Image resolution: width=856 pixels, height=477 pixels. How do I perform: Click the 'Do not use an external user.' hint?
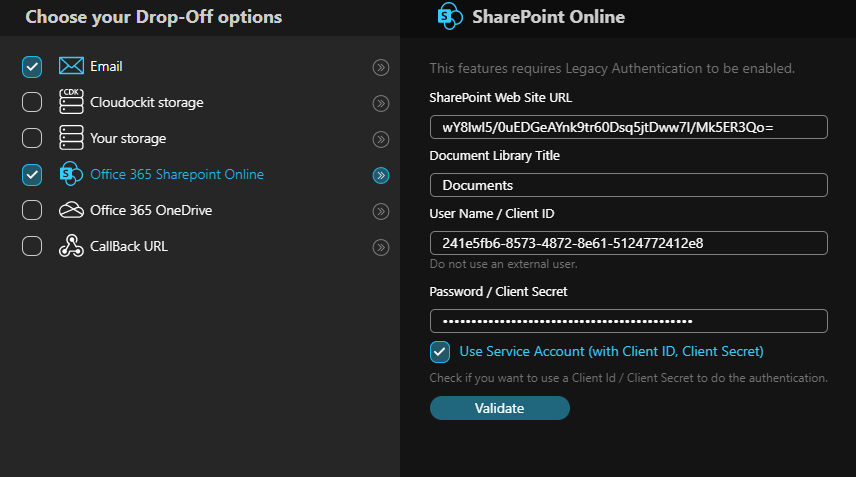tap(503, 264)
